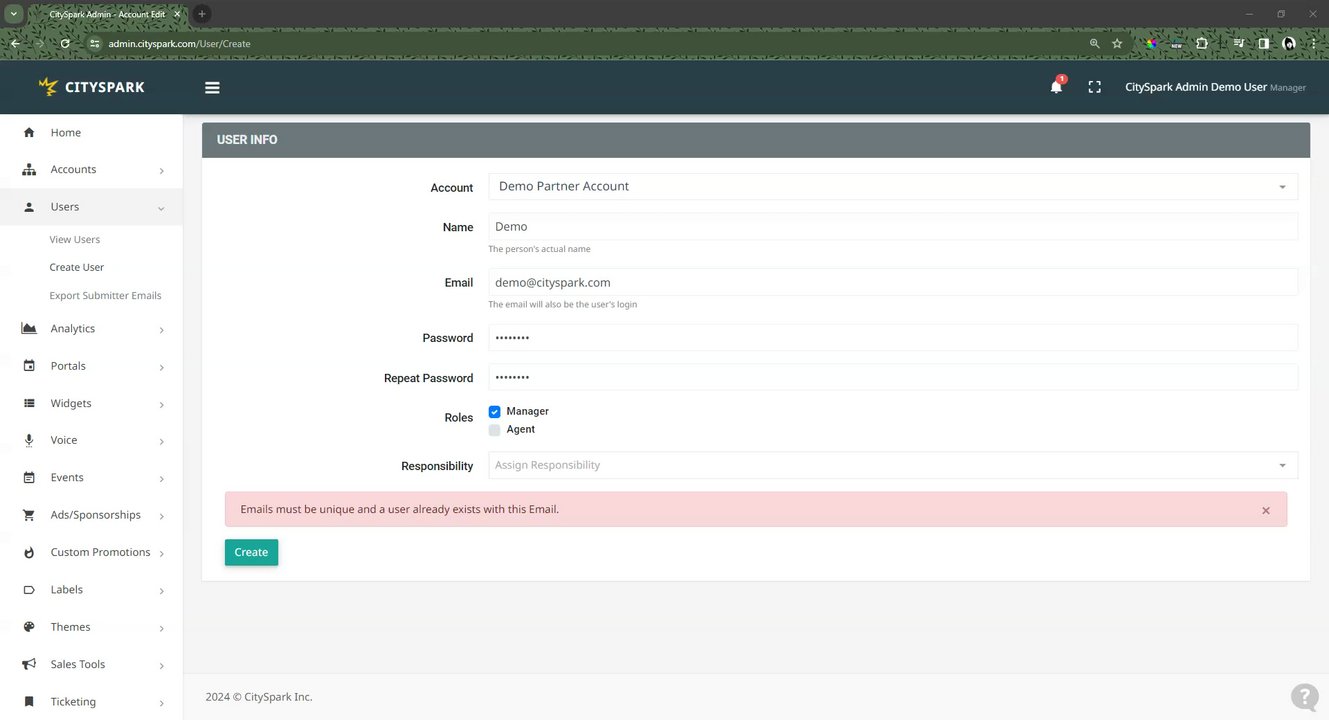Go to Home menu item
The width and height of the screenshot is (1329, 720).
point(66,132)
